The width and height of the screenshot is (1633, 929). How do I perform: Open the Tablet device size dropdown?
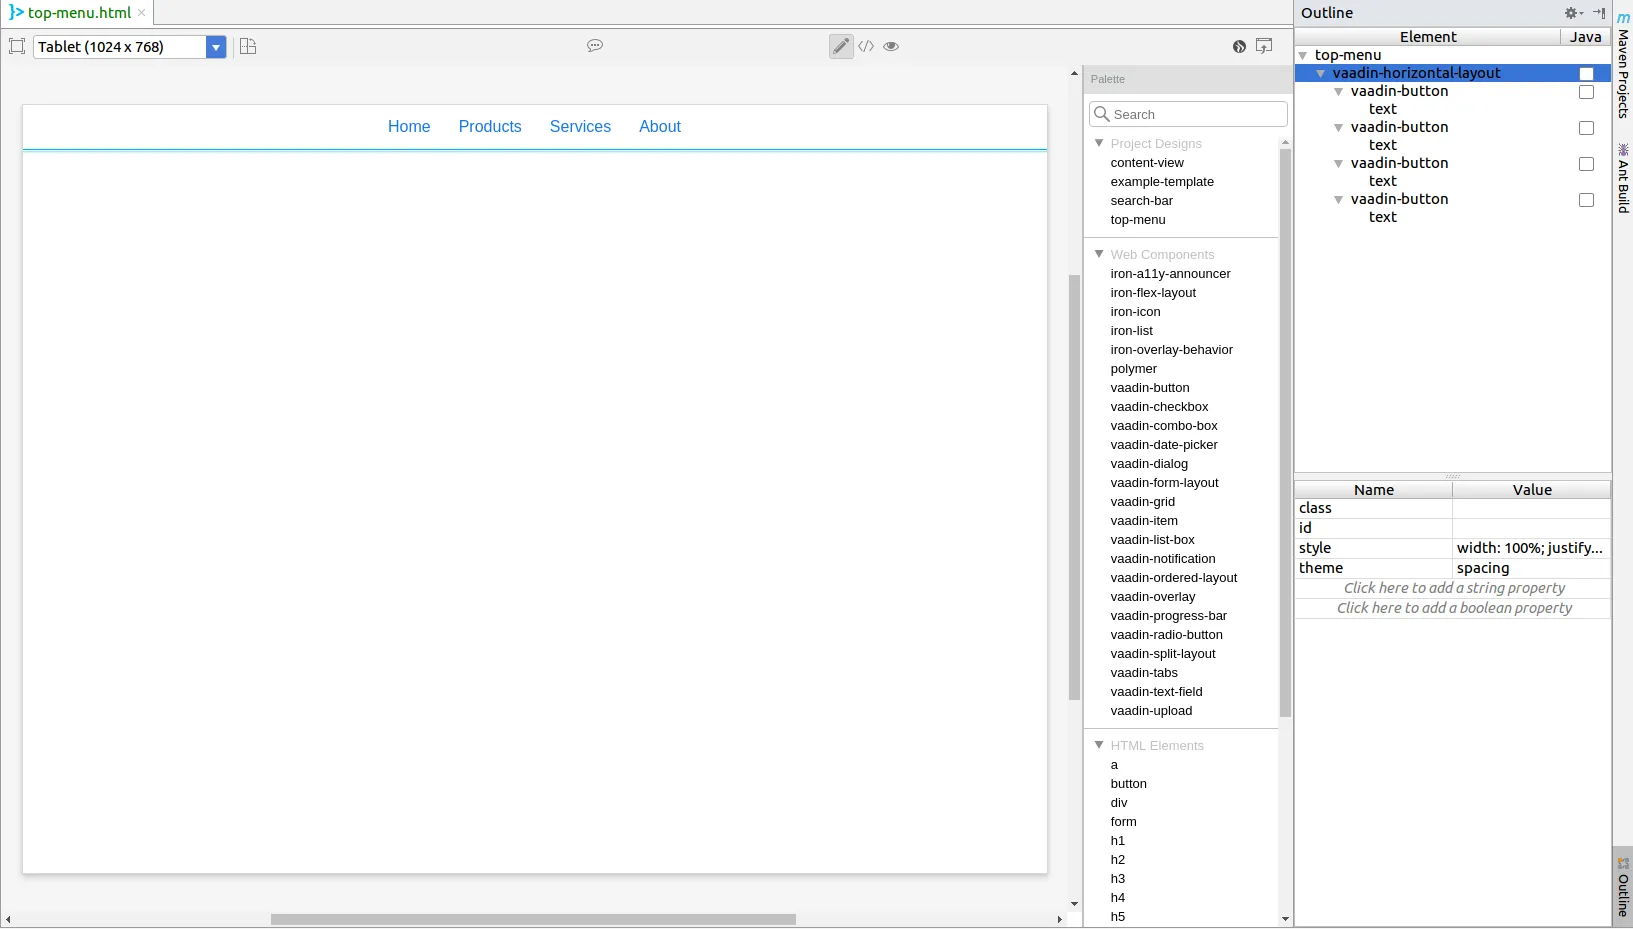click(216, 46)
